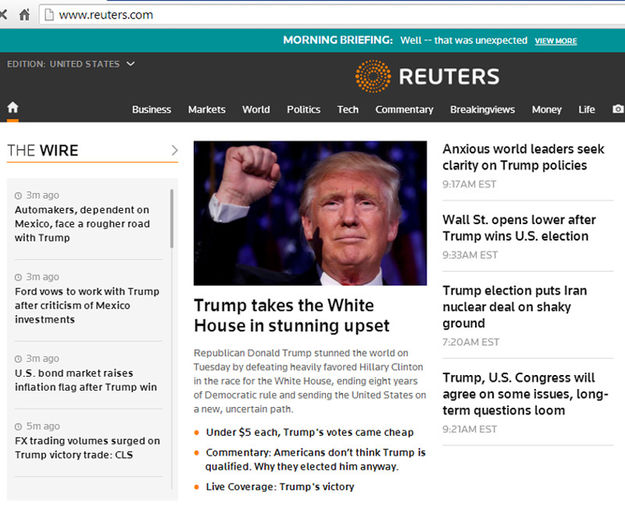
Task: Open 'Under $5 each, Trump's votes came cheap'
Action: pos(309,432)
